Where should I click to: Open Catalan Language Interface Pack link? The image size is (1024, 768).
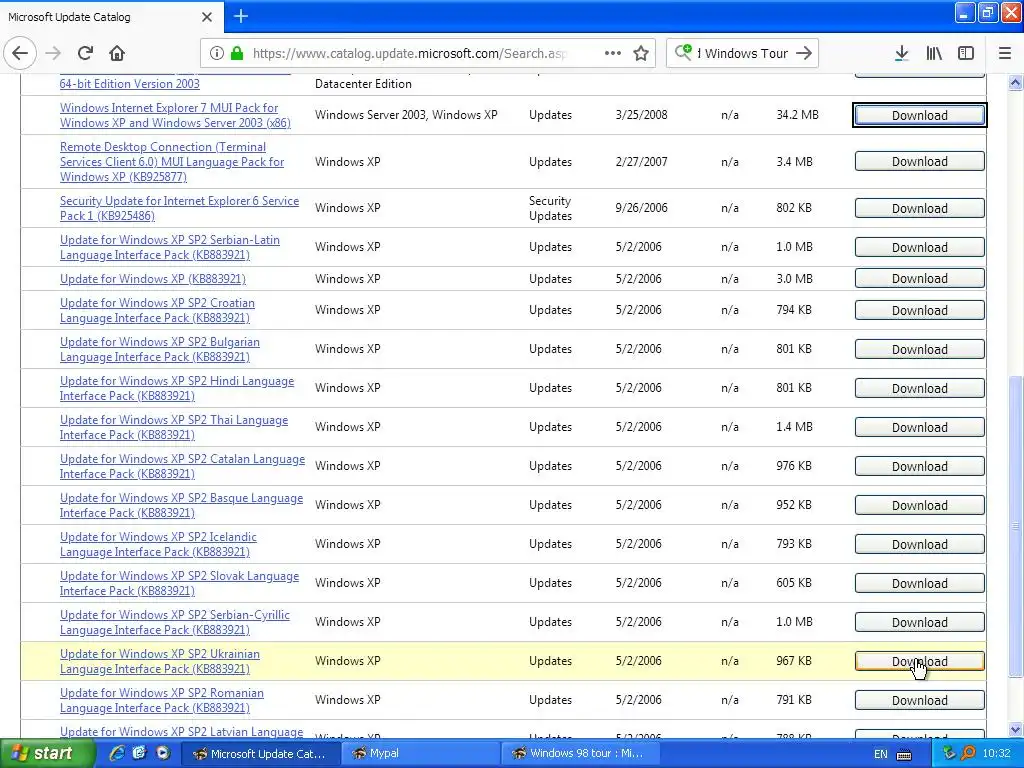(182, 466)
